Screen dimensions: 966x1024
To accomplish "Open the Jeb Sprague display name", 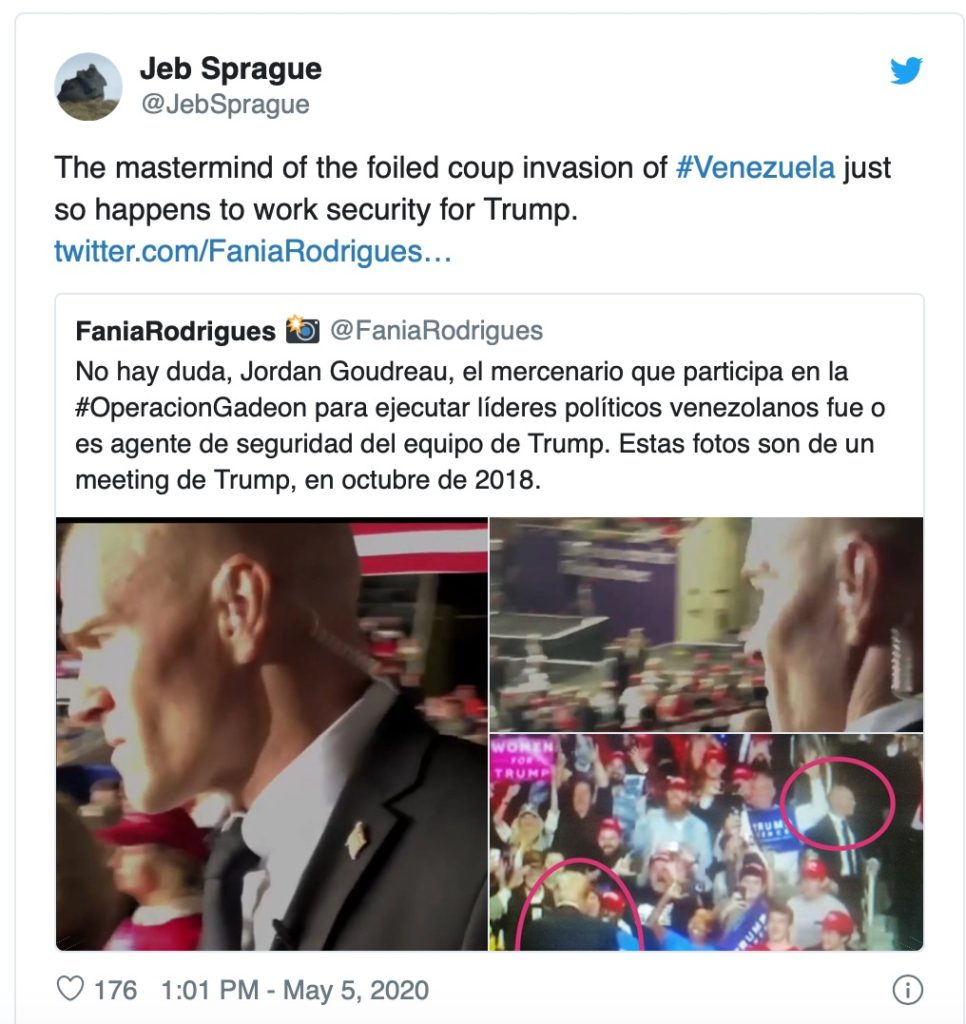I will coord(231,69).
